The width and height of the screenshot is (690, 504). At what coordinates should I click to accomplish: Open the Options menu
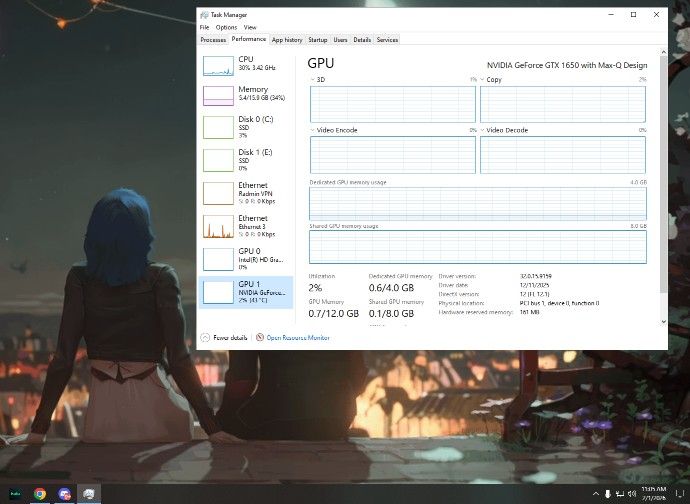[226, 27]
